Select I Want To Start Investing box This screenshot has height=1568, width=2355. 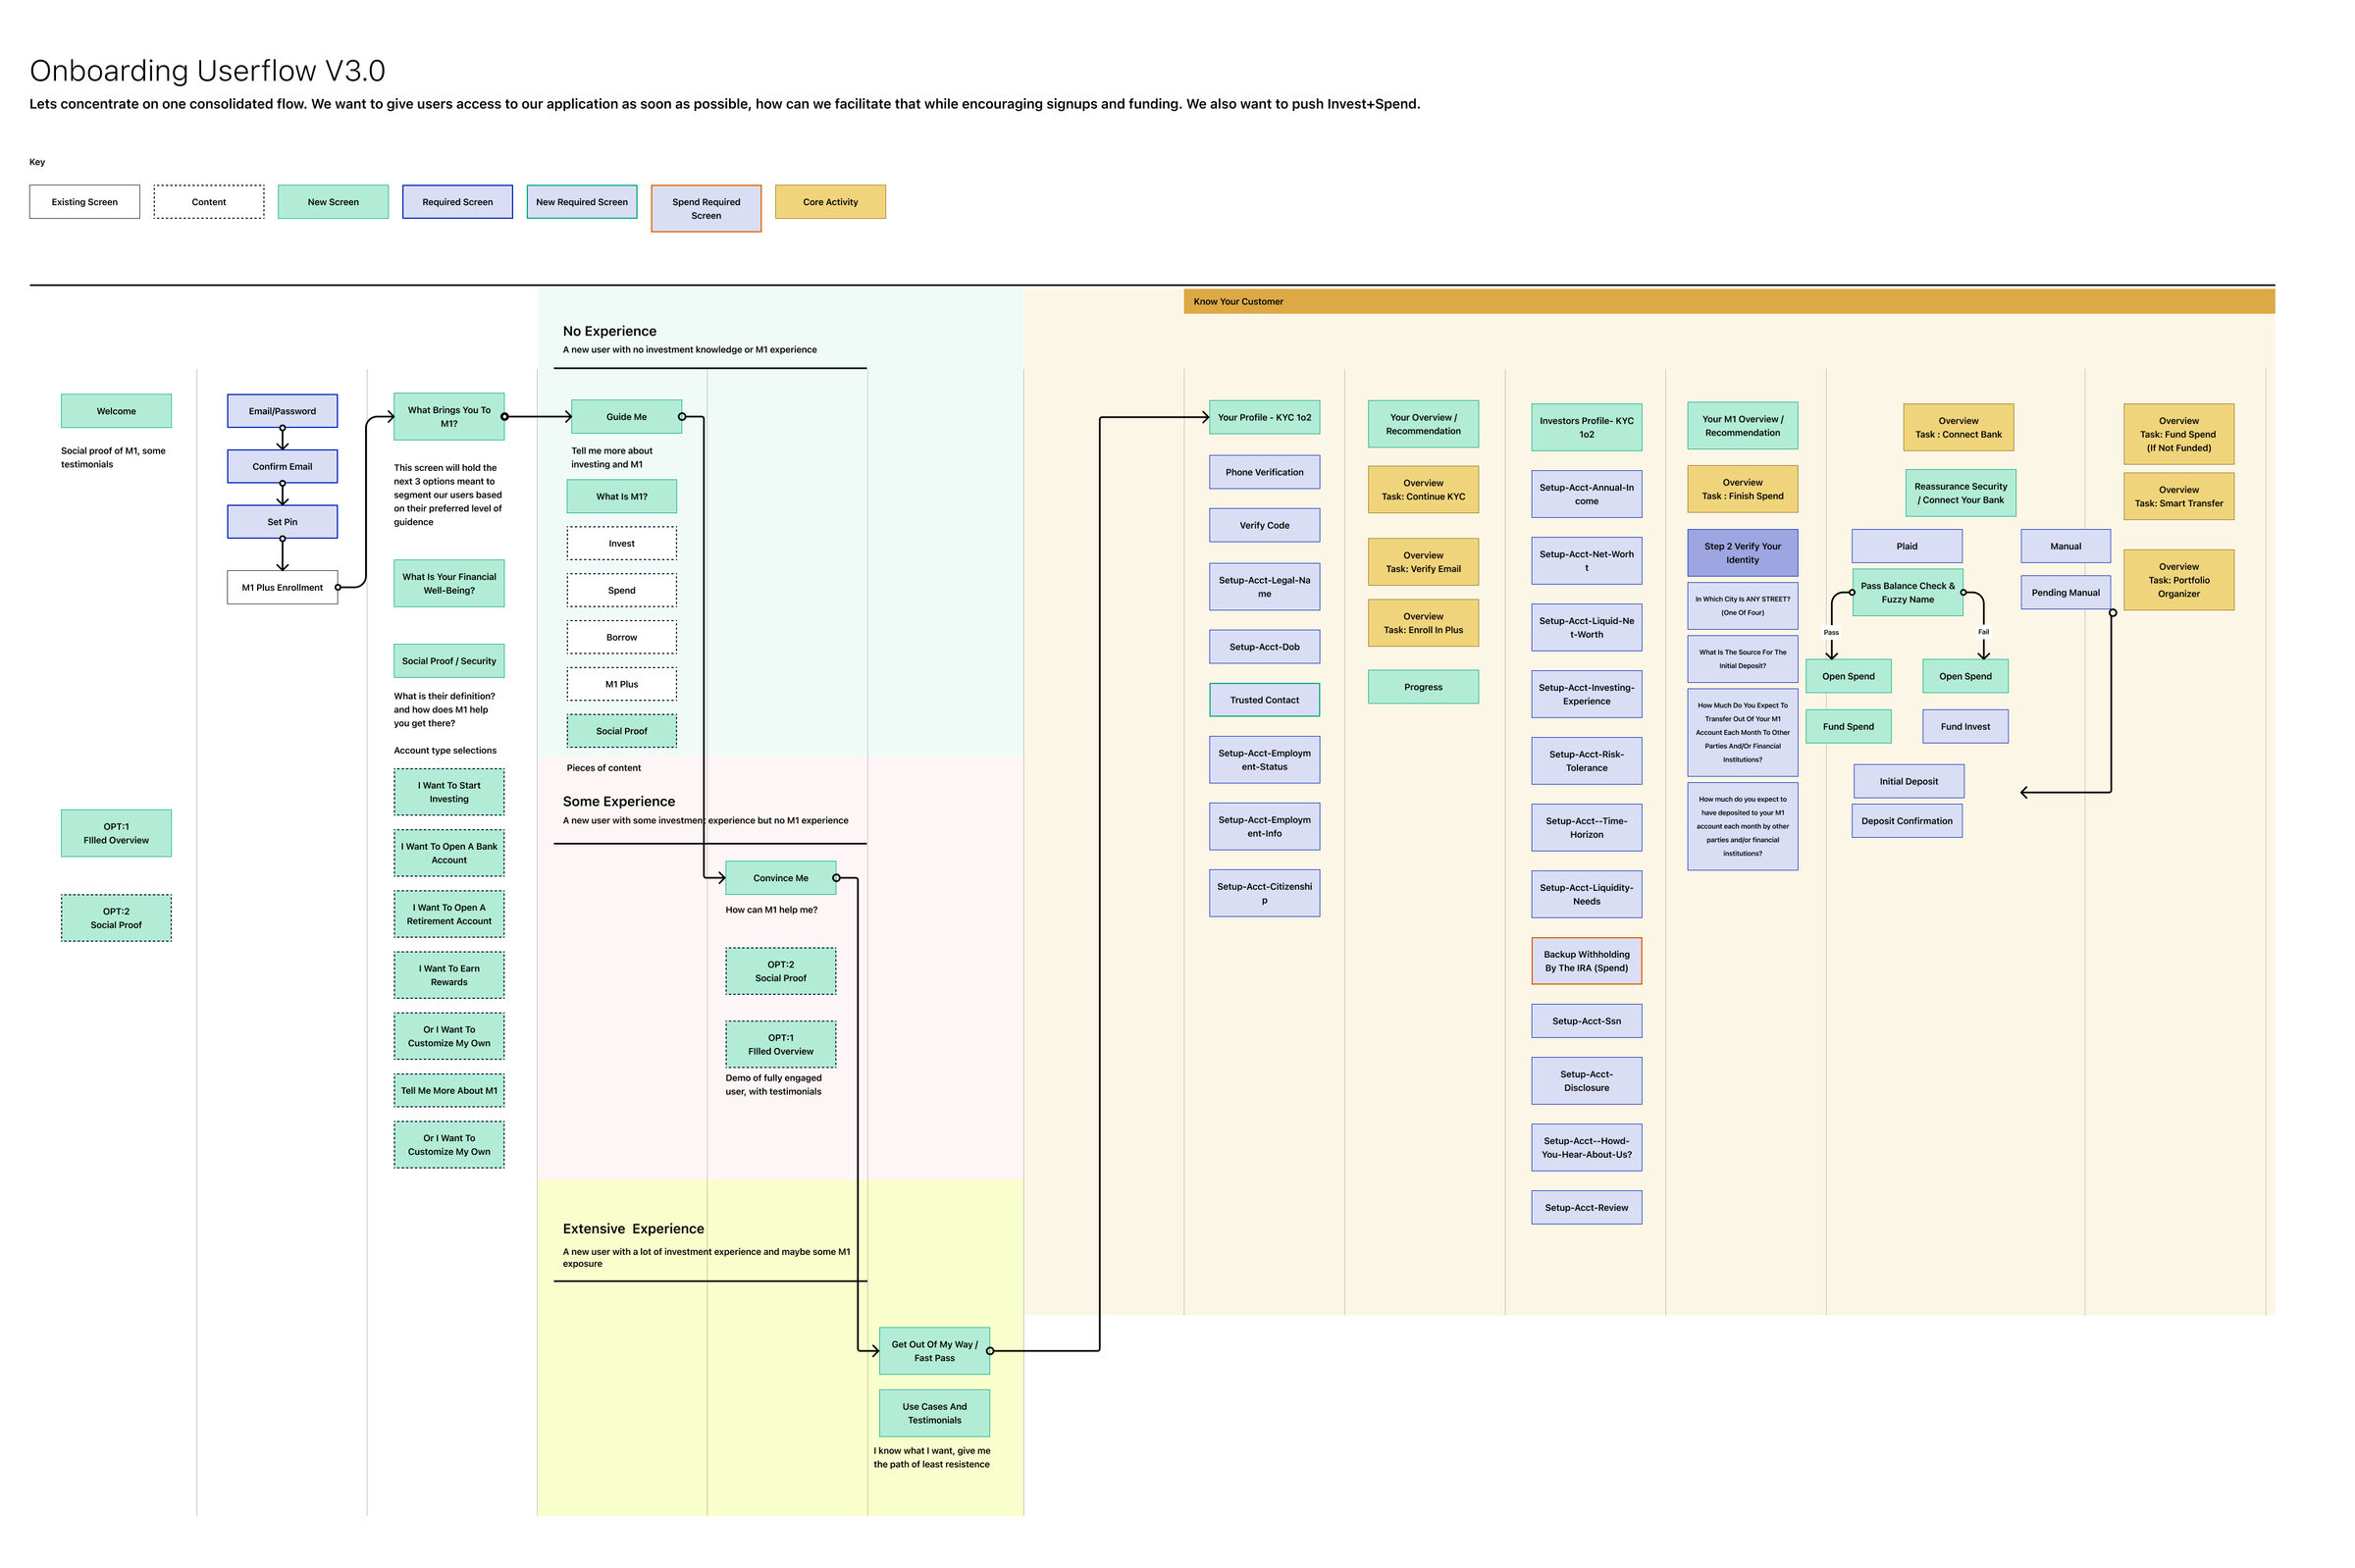(449, 792)
